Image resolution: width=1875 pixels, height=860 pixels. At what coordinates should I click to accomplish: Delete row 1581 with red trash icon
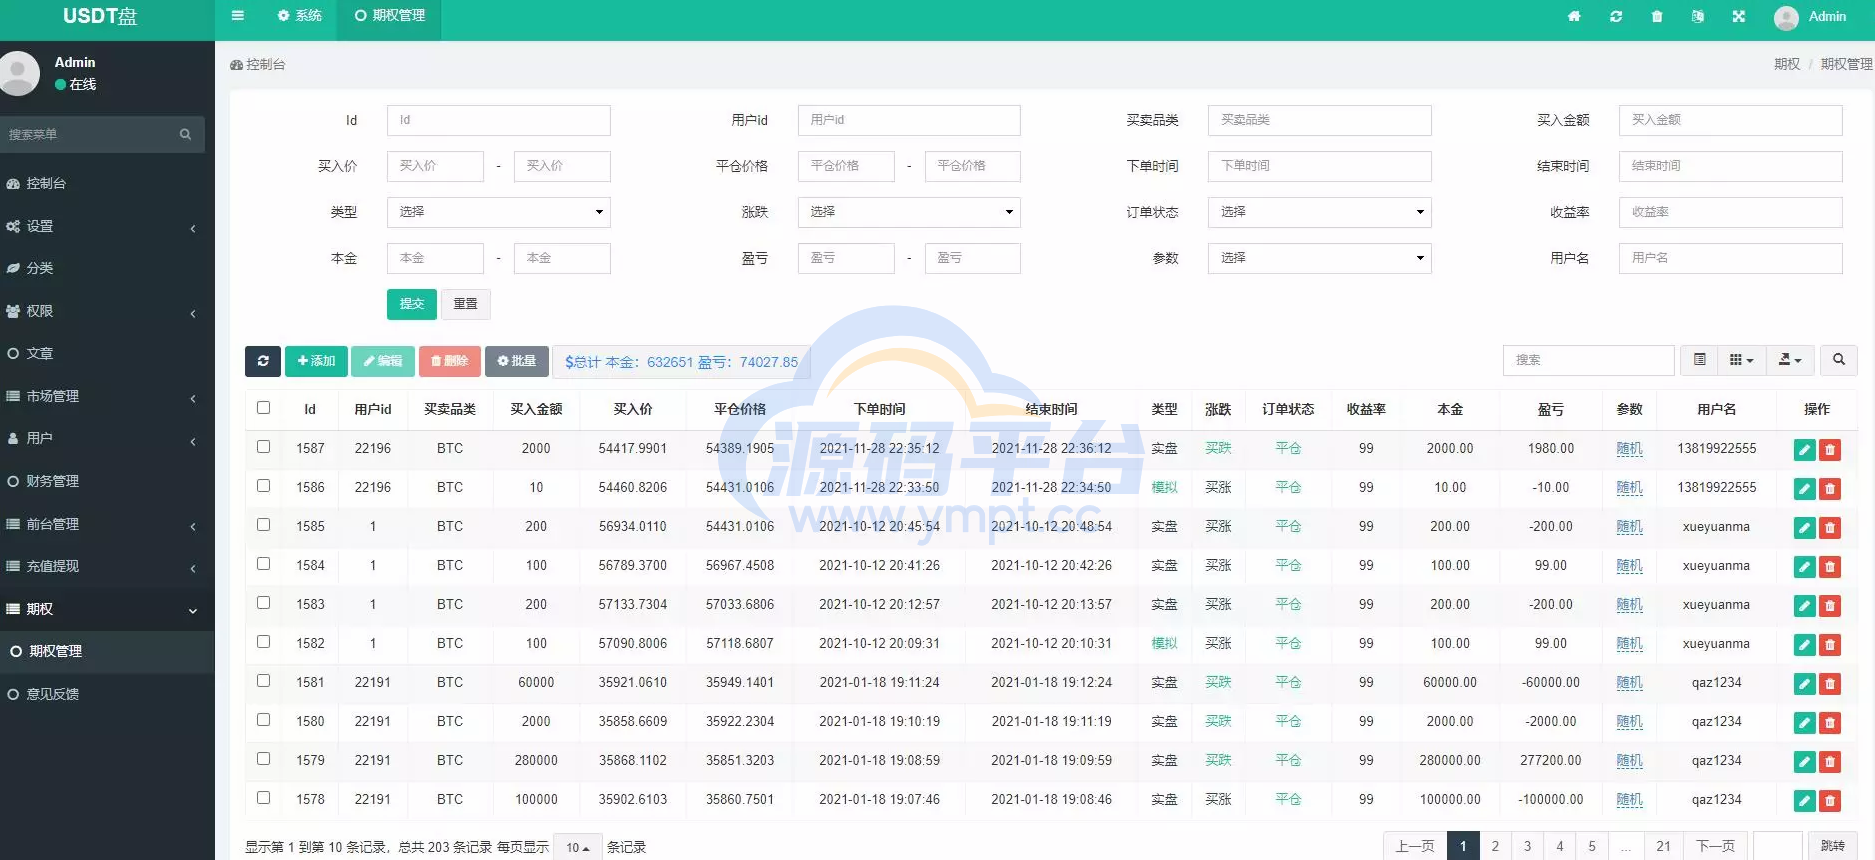1830,684
